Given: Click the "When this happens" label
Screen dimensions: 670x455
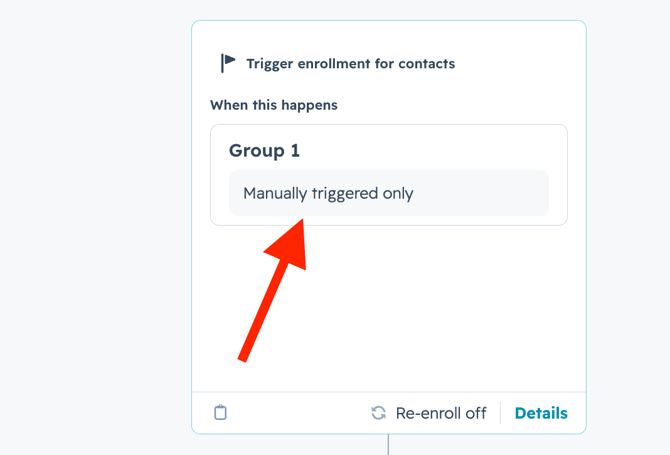Looking at the screenshot, I should 273,105.
